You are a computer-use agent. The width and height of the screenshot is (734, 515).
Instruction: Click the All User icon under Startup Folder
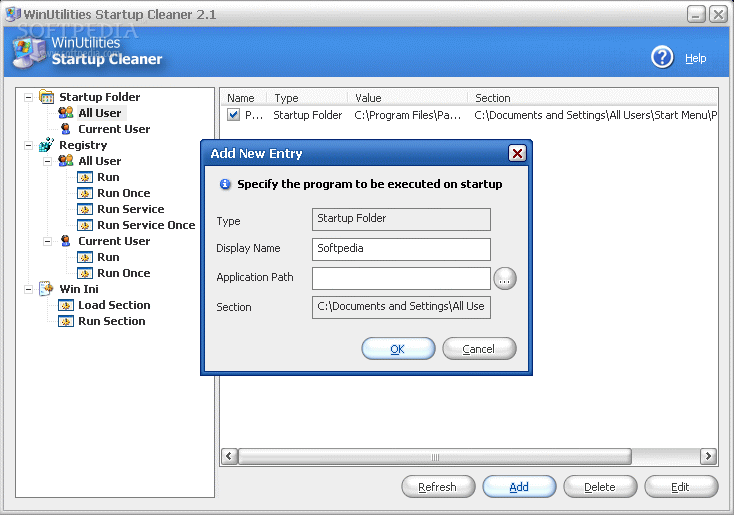click(x=66, y=113)
